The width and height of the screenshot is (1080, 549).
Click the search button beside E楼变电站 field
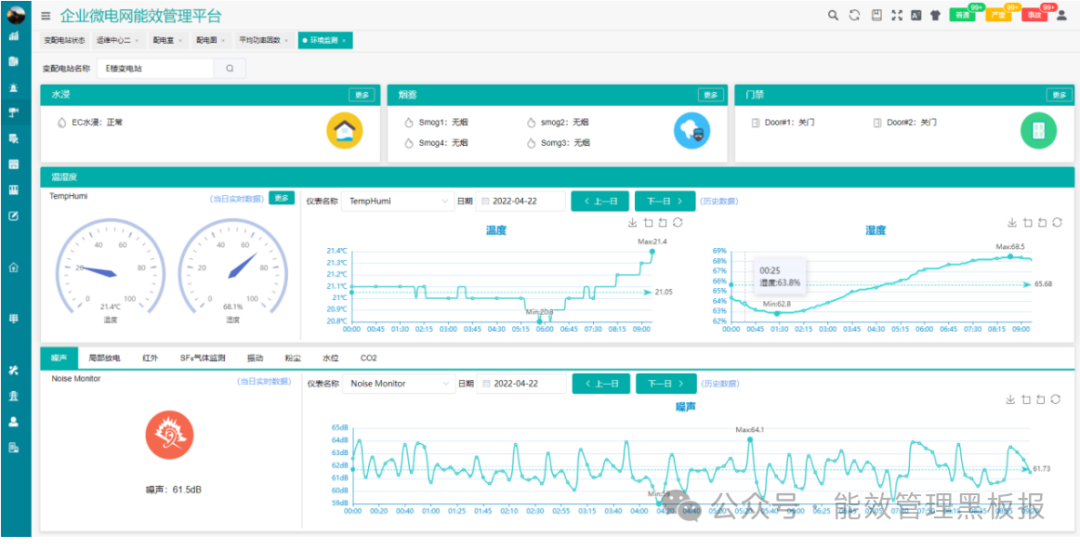[x=230, y=68]
